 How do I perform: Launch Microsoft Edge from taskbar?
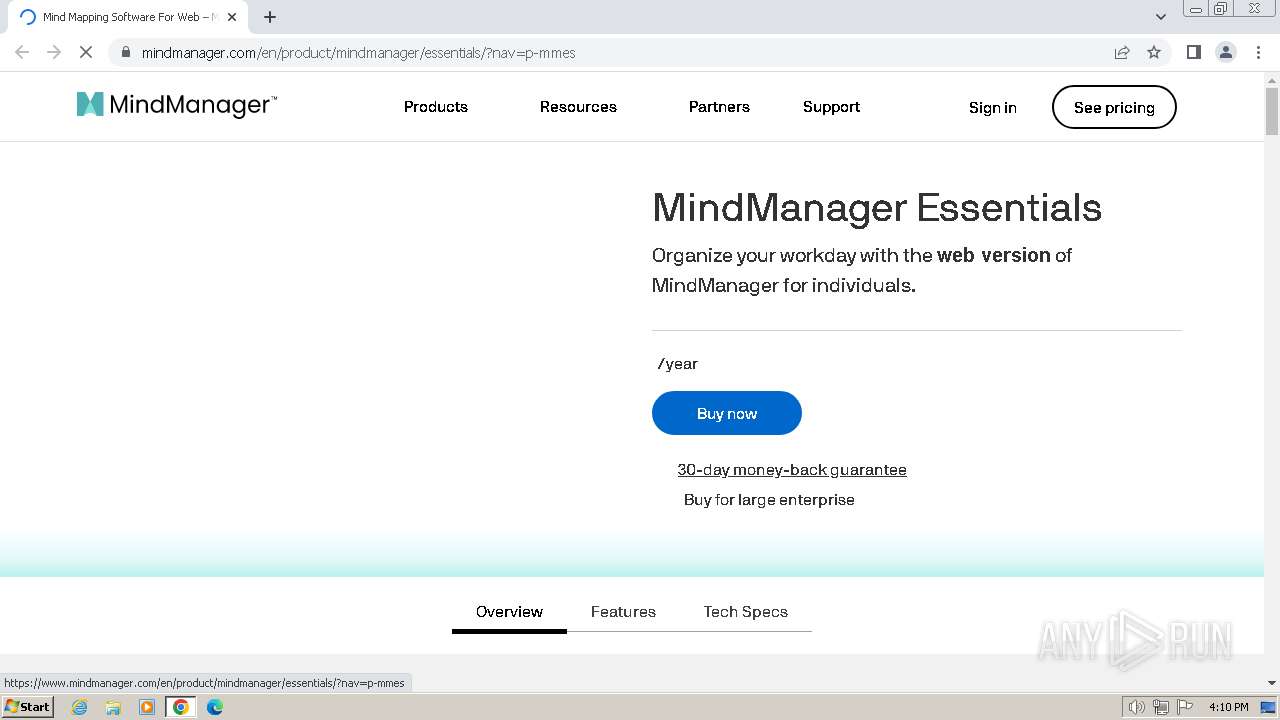click(x=215, y=707)
